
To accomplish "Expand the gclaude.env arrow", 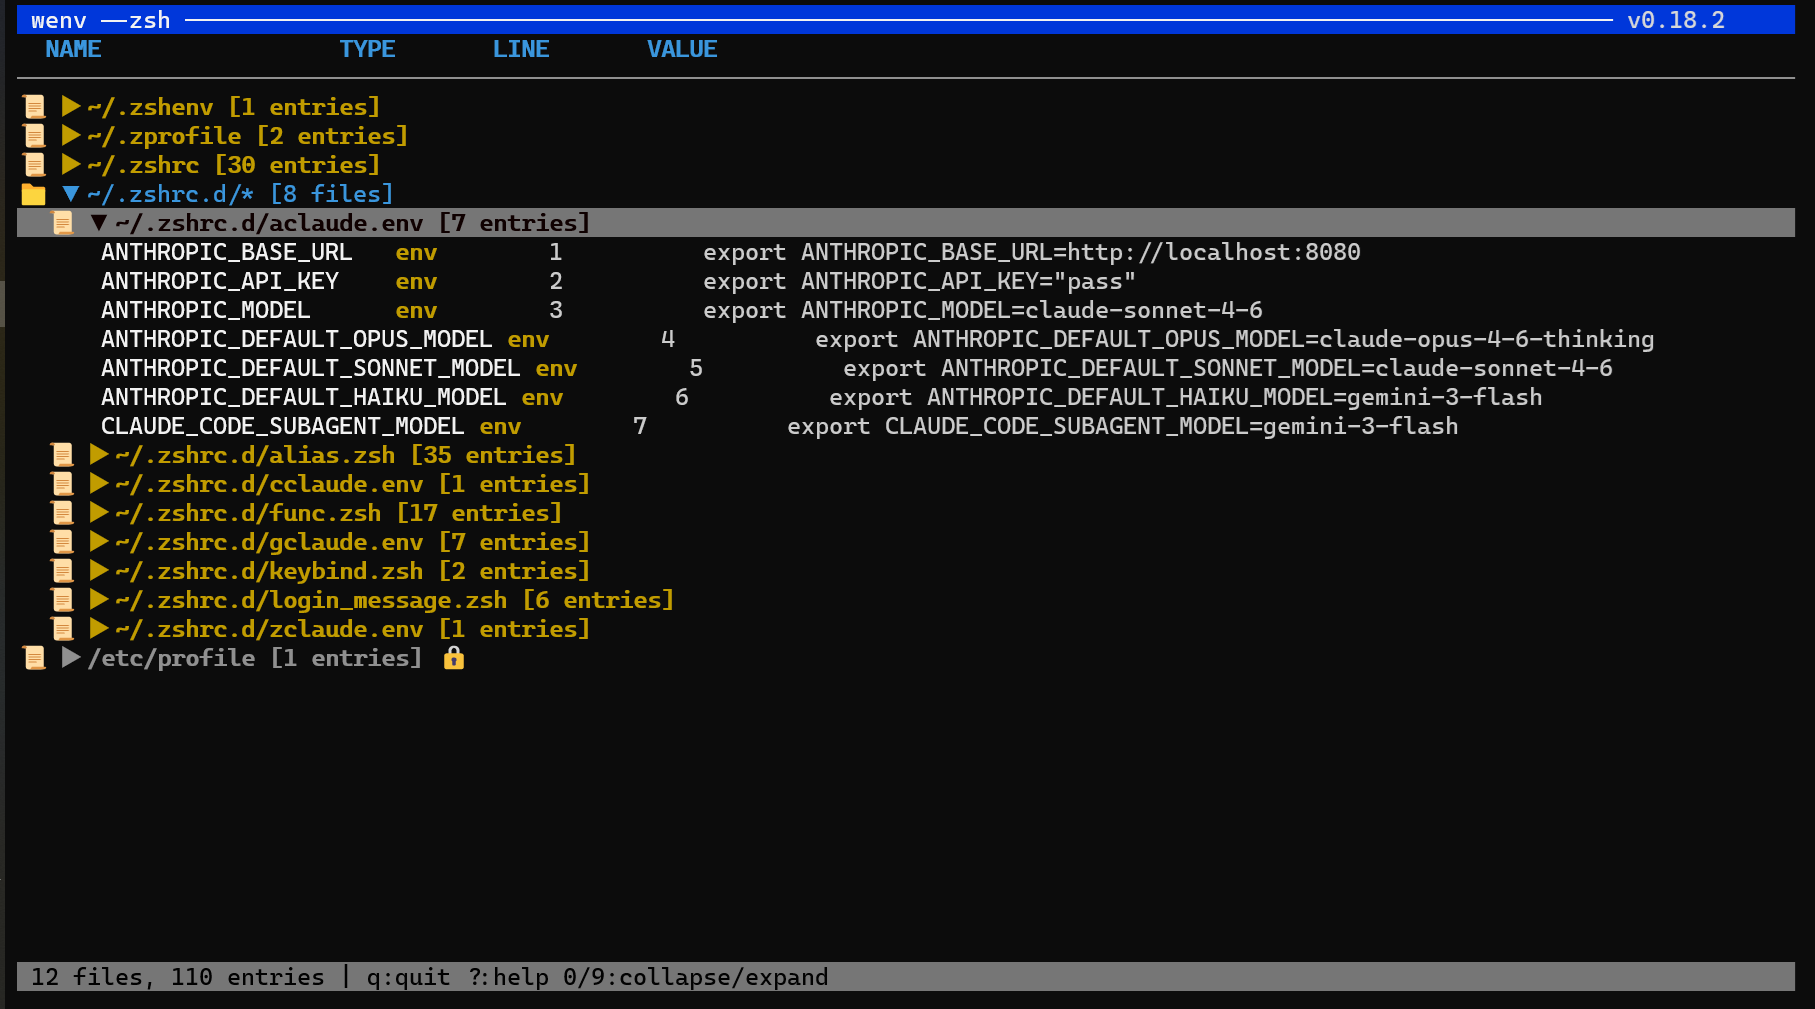I will point(99,541).
